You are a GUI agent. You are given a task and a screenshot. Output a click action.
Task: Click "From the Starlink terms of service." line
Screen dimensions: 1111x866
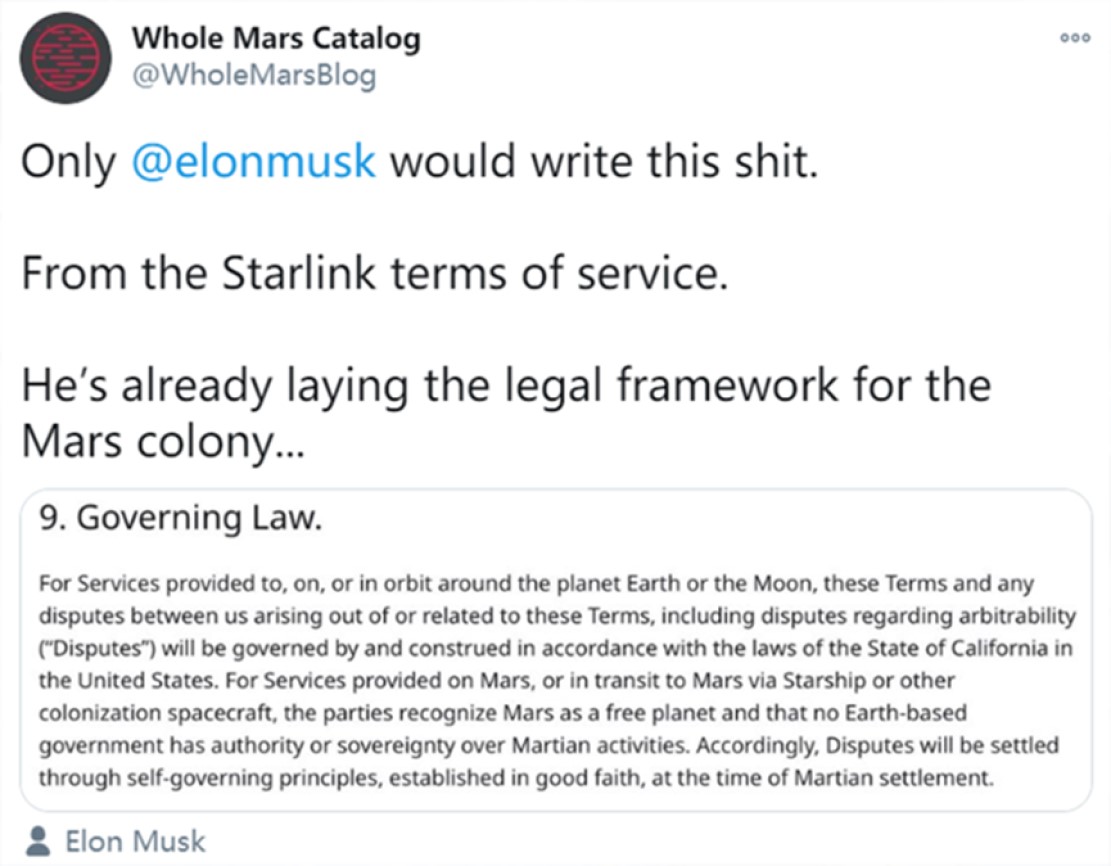point(375,273)
